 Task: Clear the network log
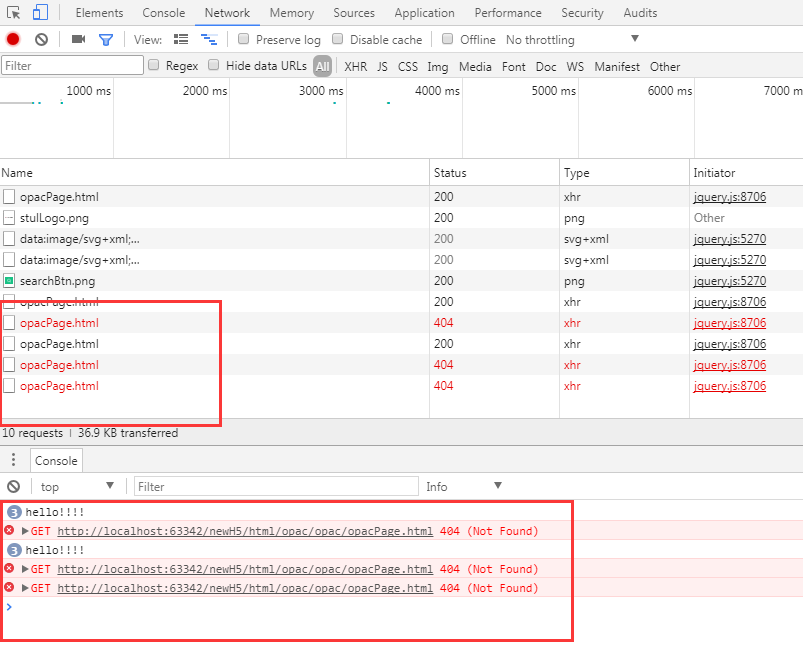tap(41, 39)
